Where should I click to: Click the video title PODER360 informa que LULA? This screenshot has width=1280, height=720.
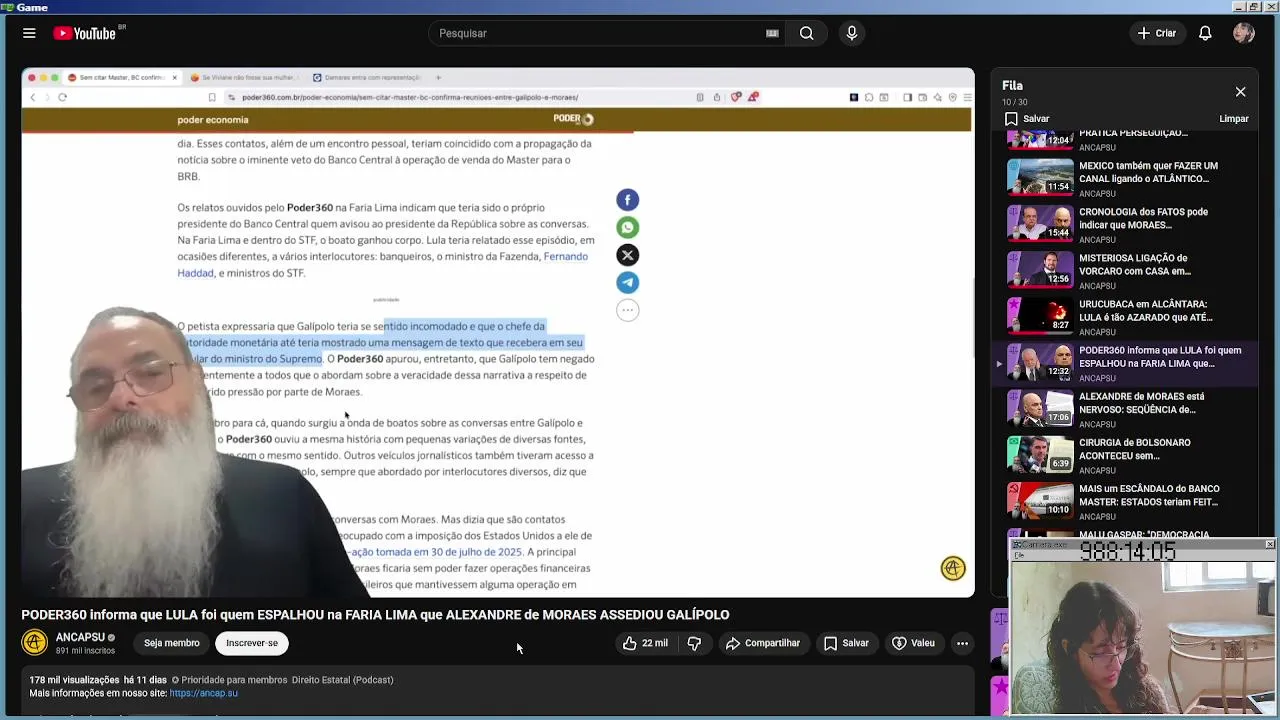pyautogui.click(x=375, y=615)
